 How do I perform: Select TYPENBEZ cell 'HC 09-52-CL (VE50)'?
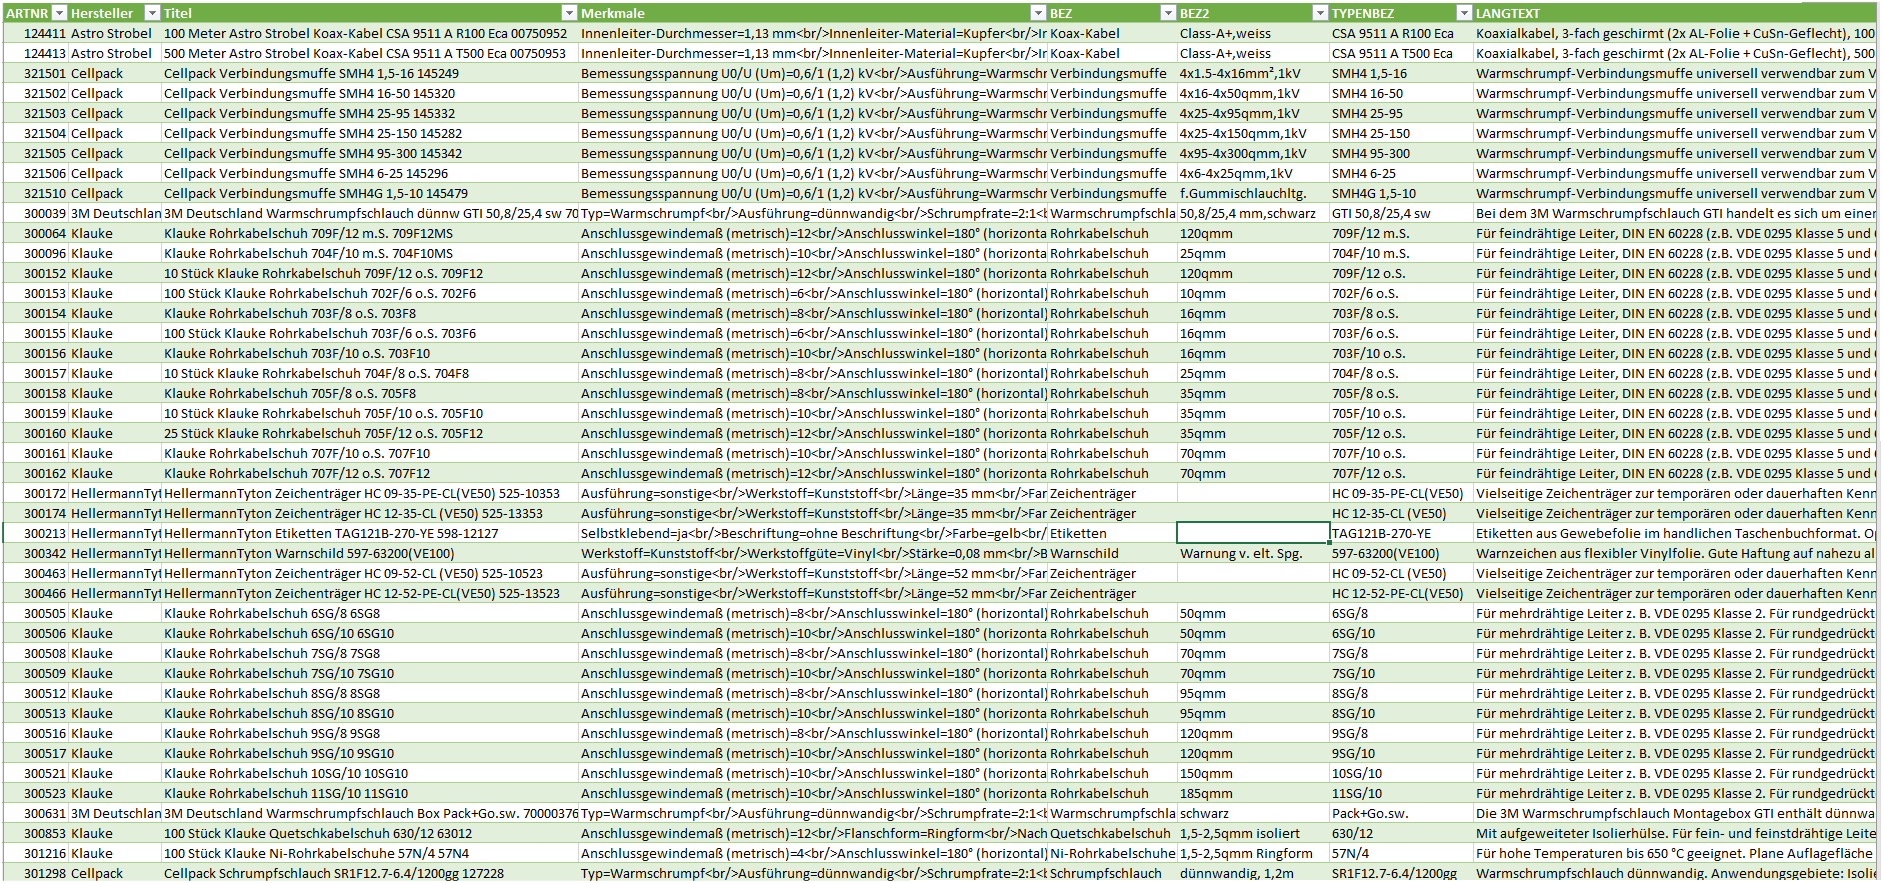[x=1401, y=573]
